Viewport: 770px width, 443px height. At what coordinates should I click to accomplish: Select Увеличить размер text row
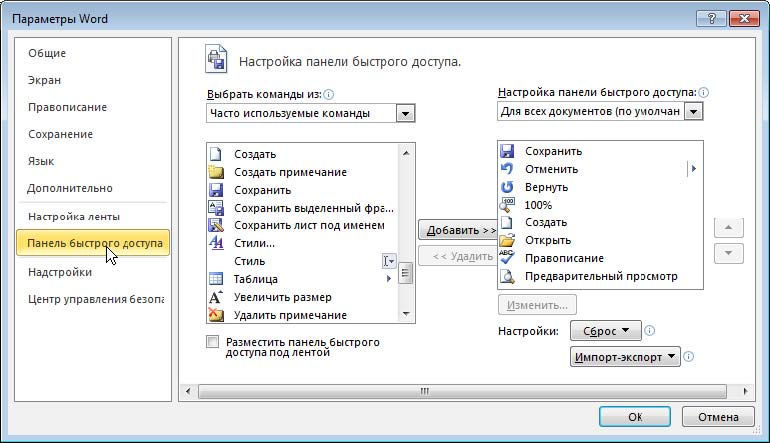coord(283,297)
